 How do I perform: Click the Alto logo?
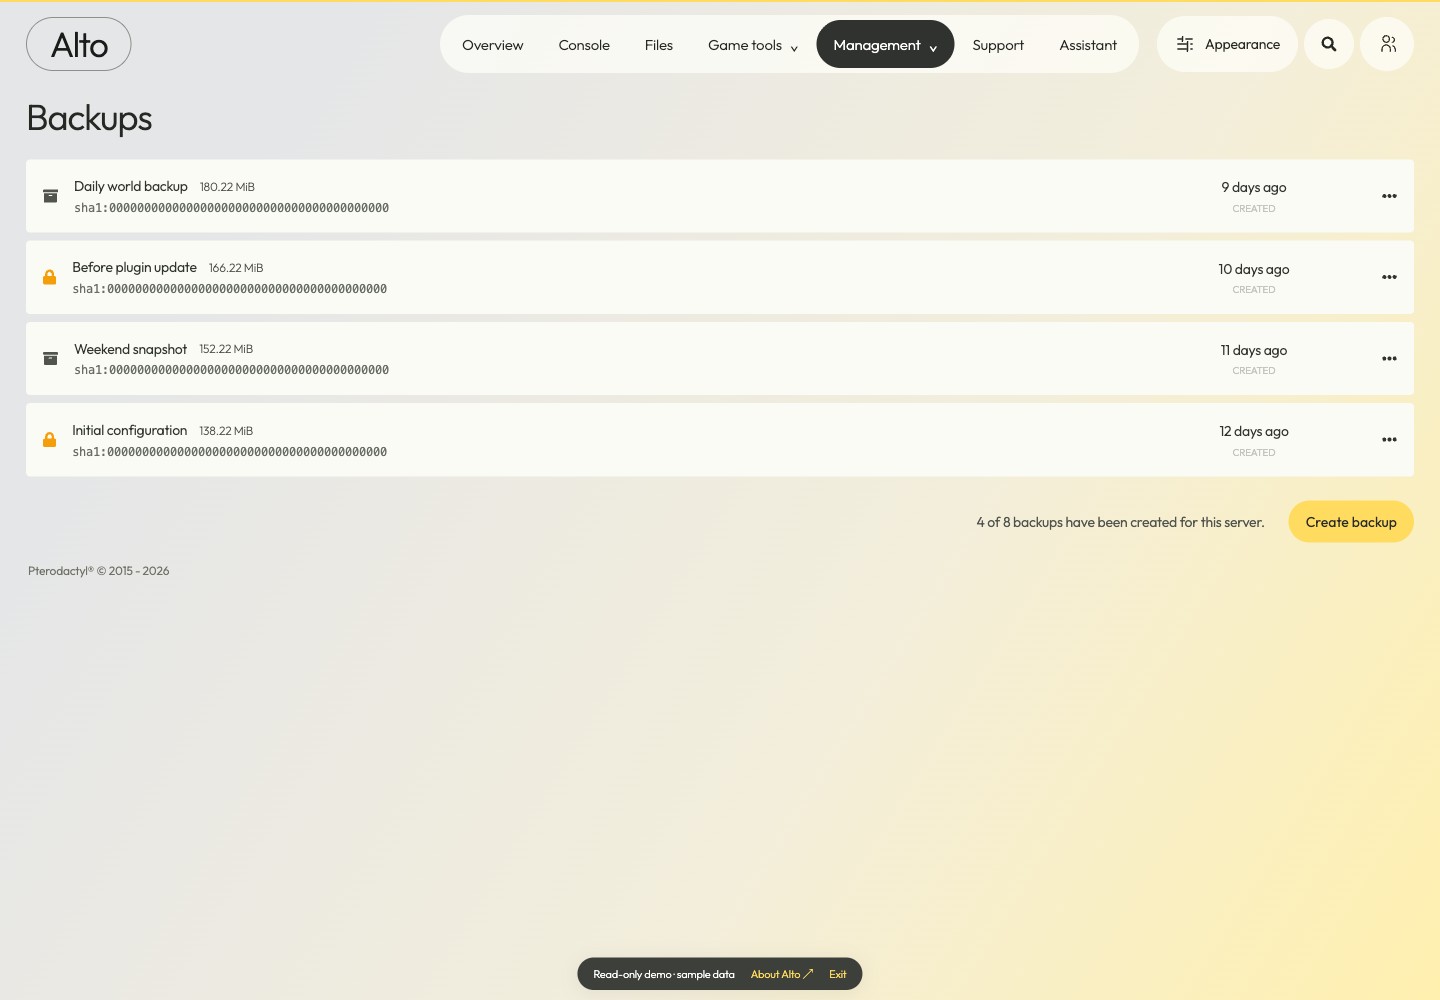[79, 44]
